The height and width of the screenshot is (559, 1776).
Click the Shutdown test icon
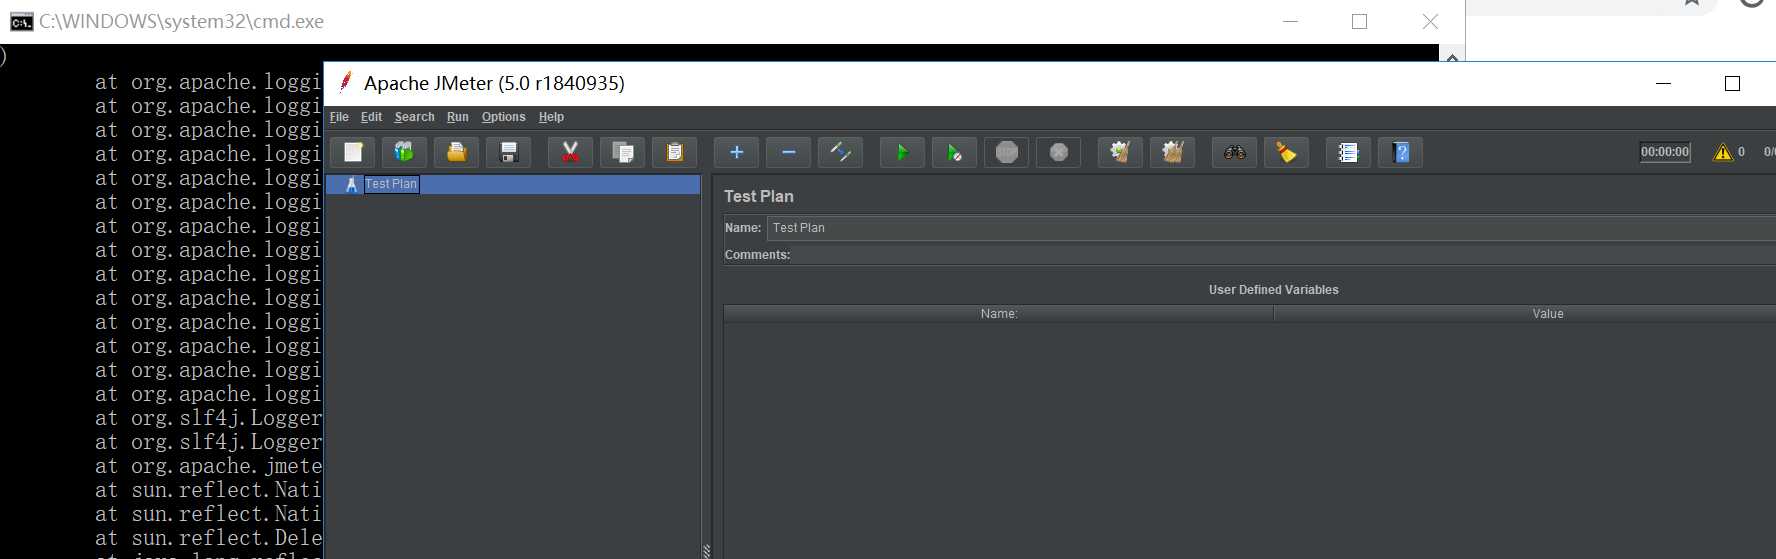[x=1059, y=152]
